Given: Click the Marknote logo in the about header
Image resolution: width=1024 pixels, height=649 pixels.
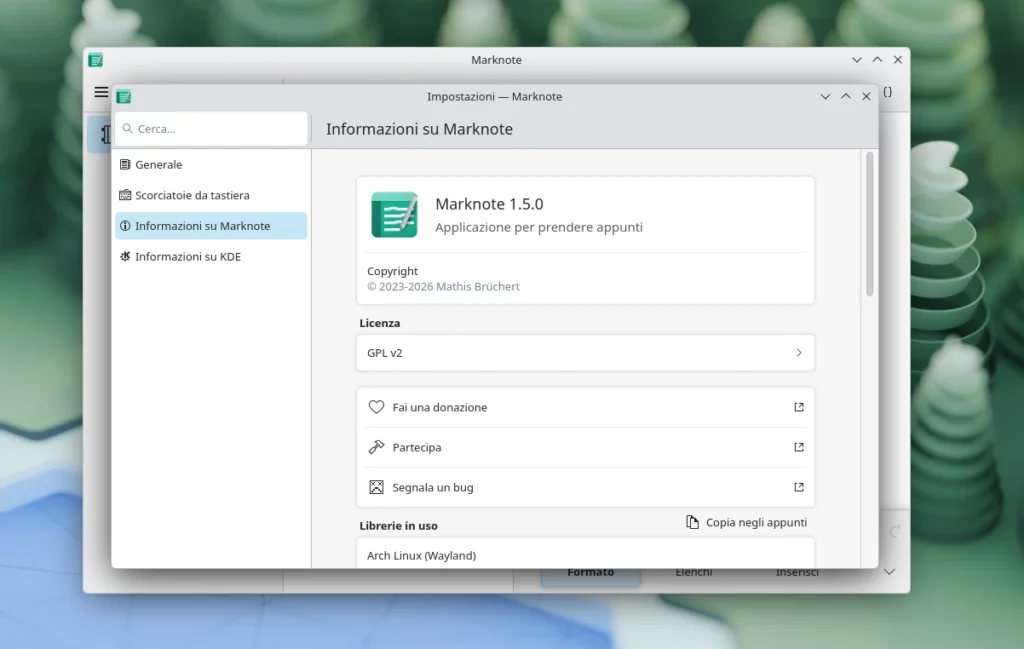Looking at the screenshot, I should pyautogui.click(x=395, y=213).
